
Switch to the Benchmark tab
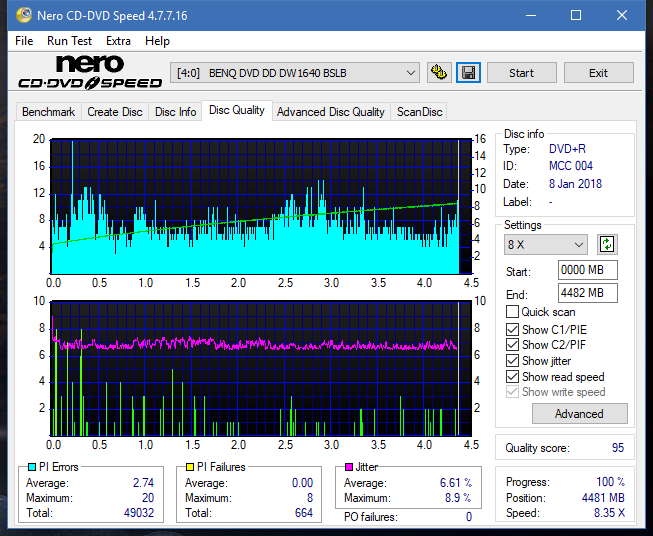click(x=49, y=112)
